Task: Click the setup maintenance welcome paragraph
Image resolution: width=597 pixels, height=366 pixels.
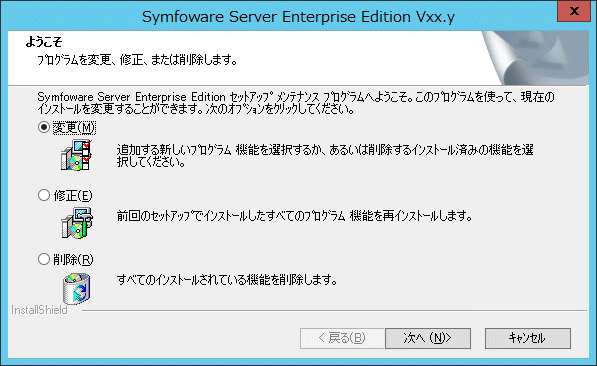Action: click(296, 103)
